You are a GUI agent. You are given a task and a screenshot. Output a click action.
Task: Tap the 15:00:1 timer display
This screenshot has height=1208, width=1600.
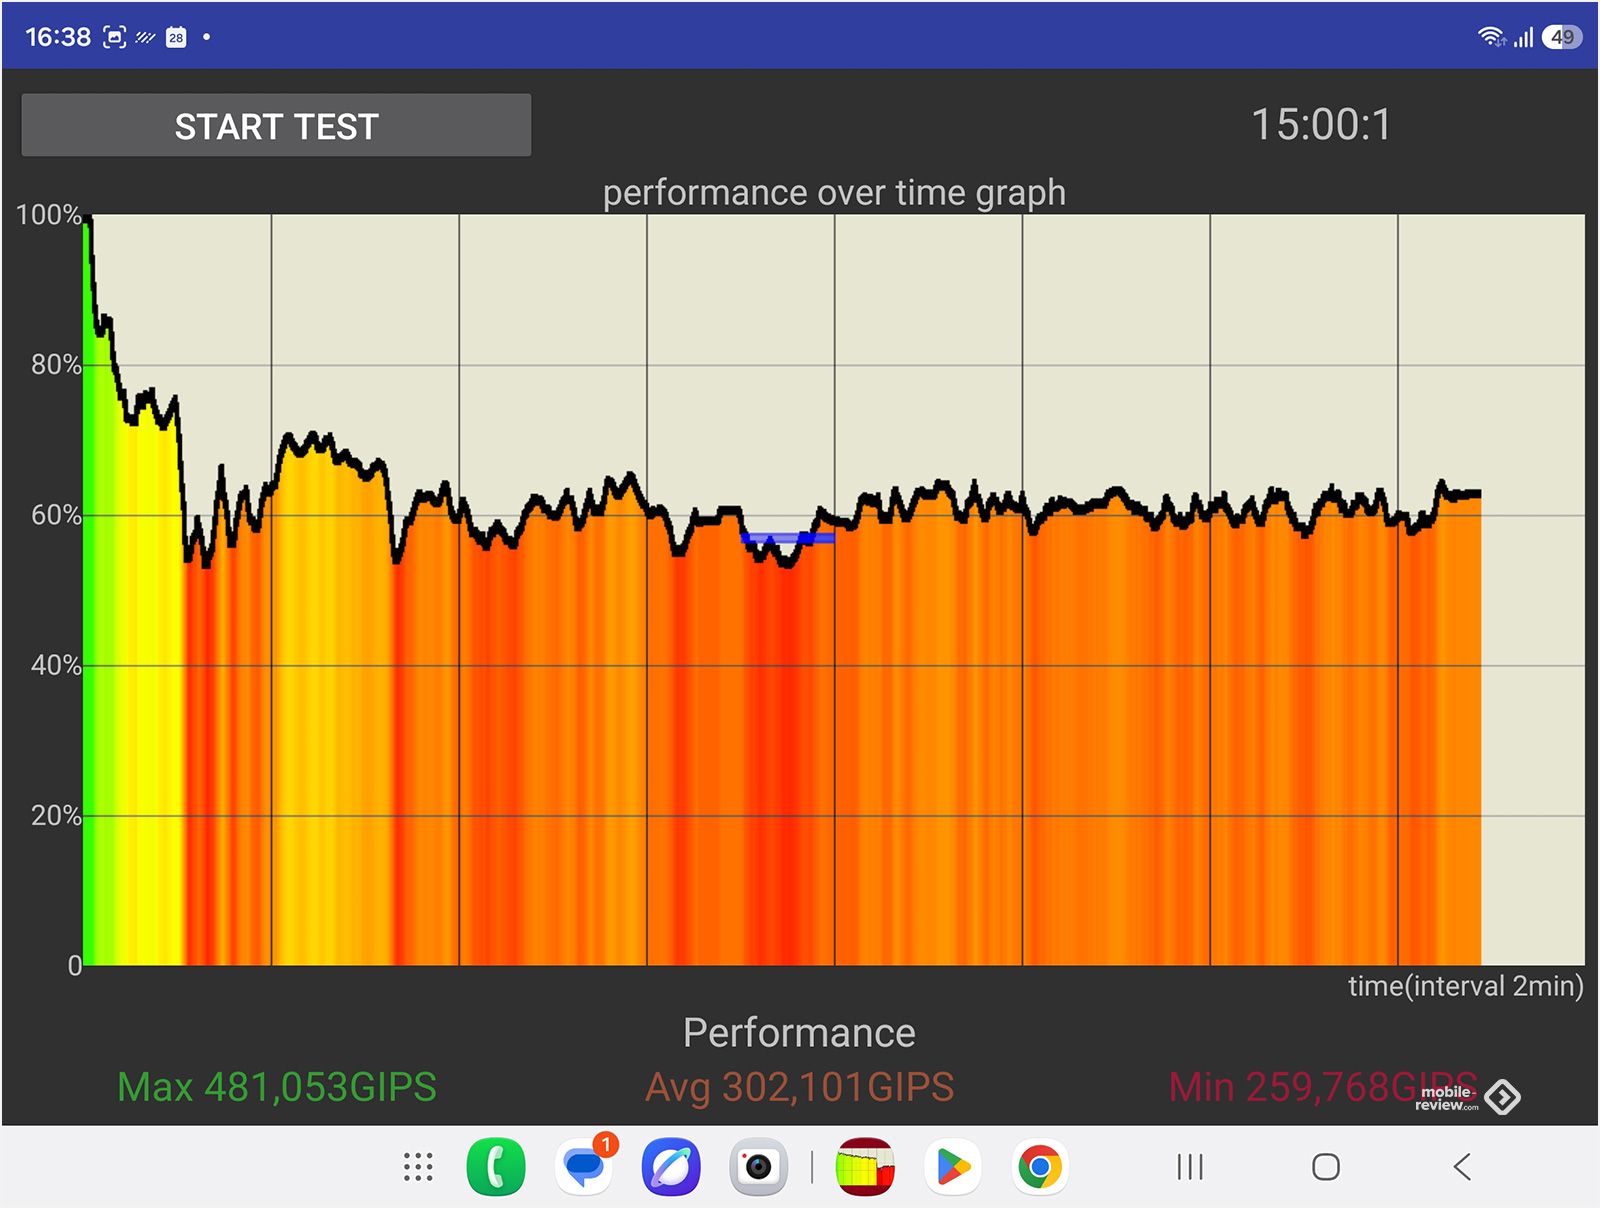point(1321,125)
